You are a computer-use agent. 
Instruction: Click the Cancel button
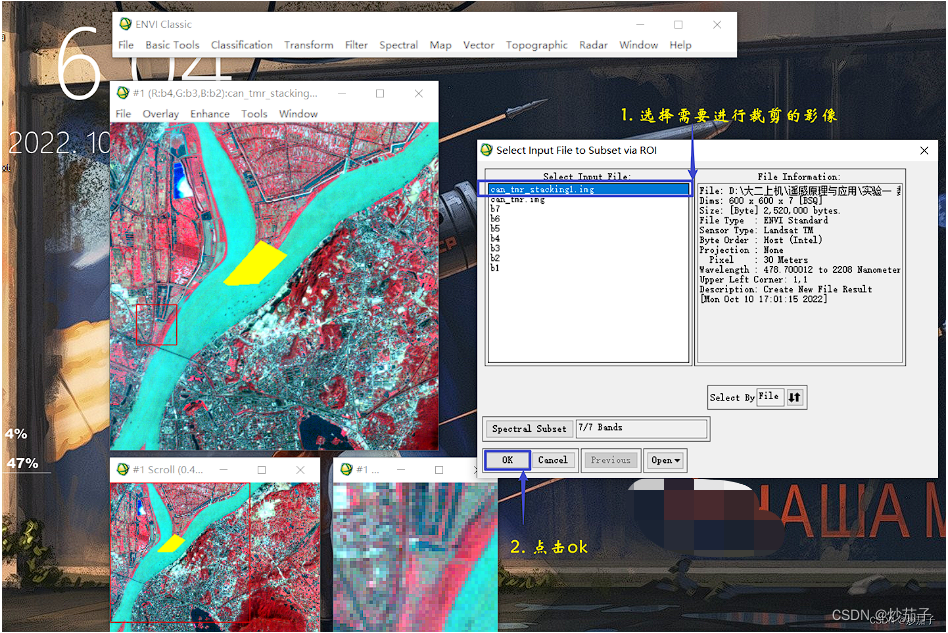(553, 460)
